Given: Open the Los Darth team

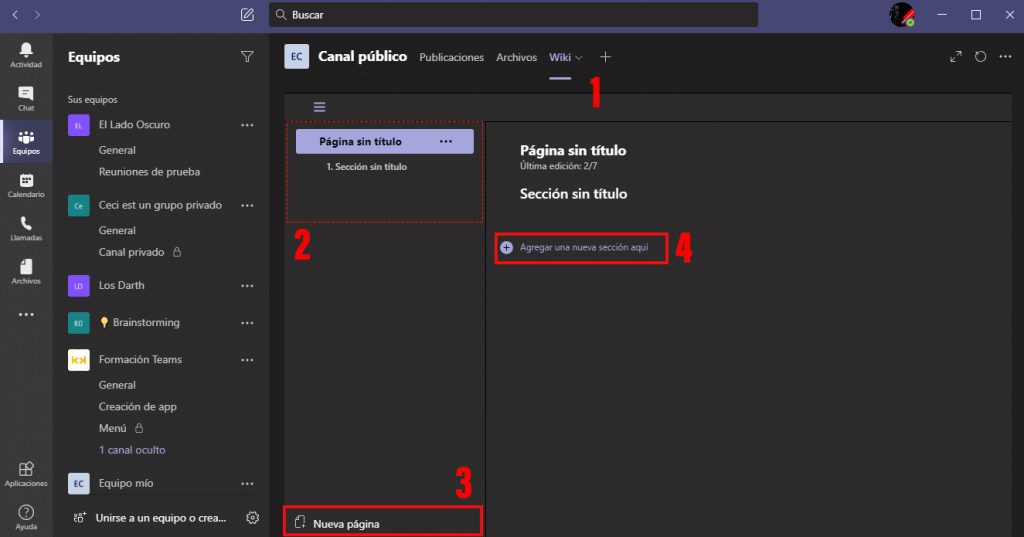Looking at the screenshot, I should (121, 285).
